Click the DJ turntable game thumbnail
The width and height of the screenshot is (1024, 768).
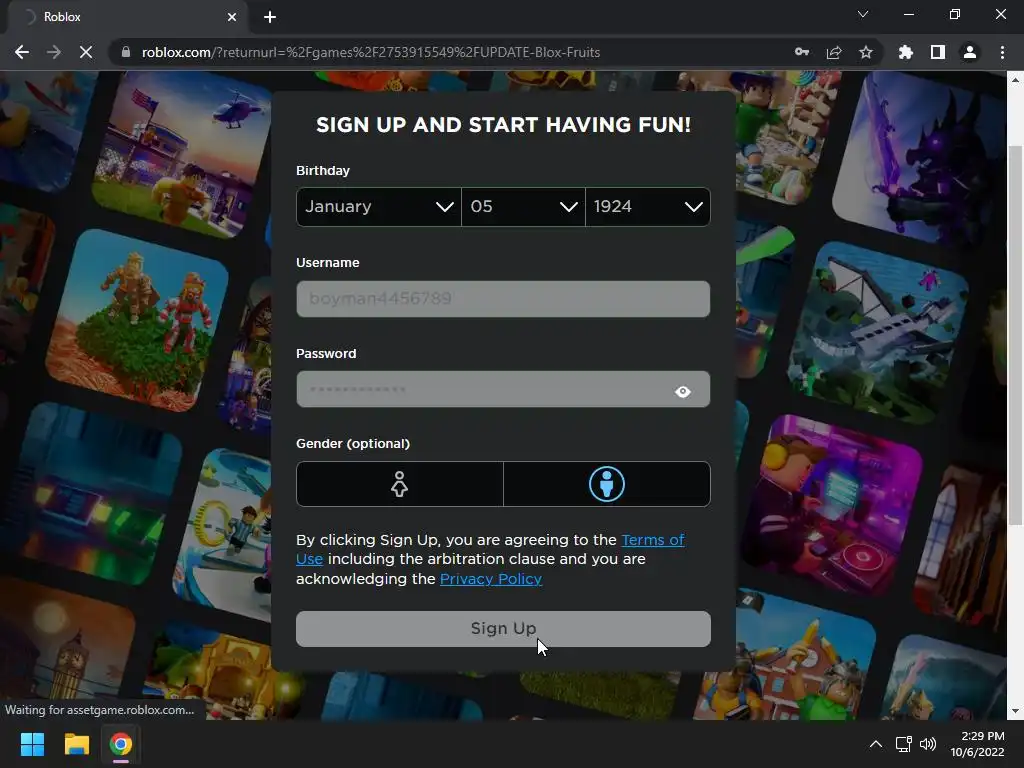(x=835, y=503)
